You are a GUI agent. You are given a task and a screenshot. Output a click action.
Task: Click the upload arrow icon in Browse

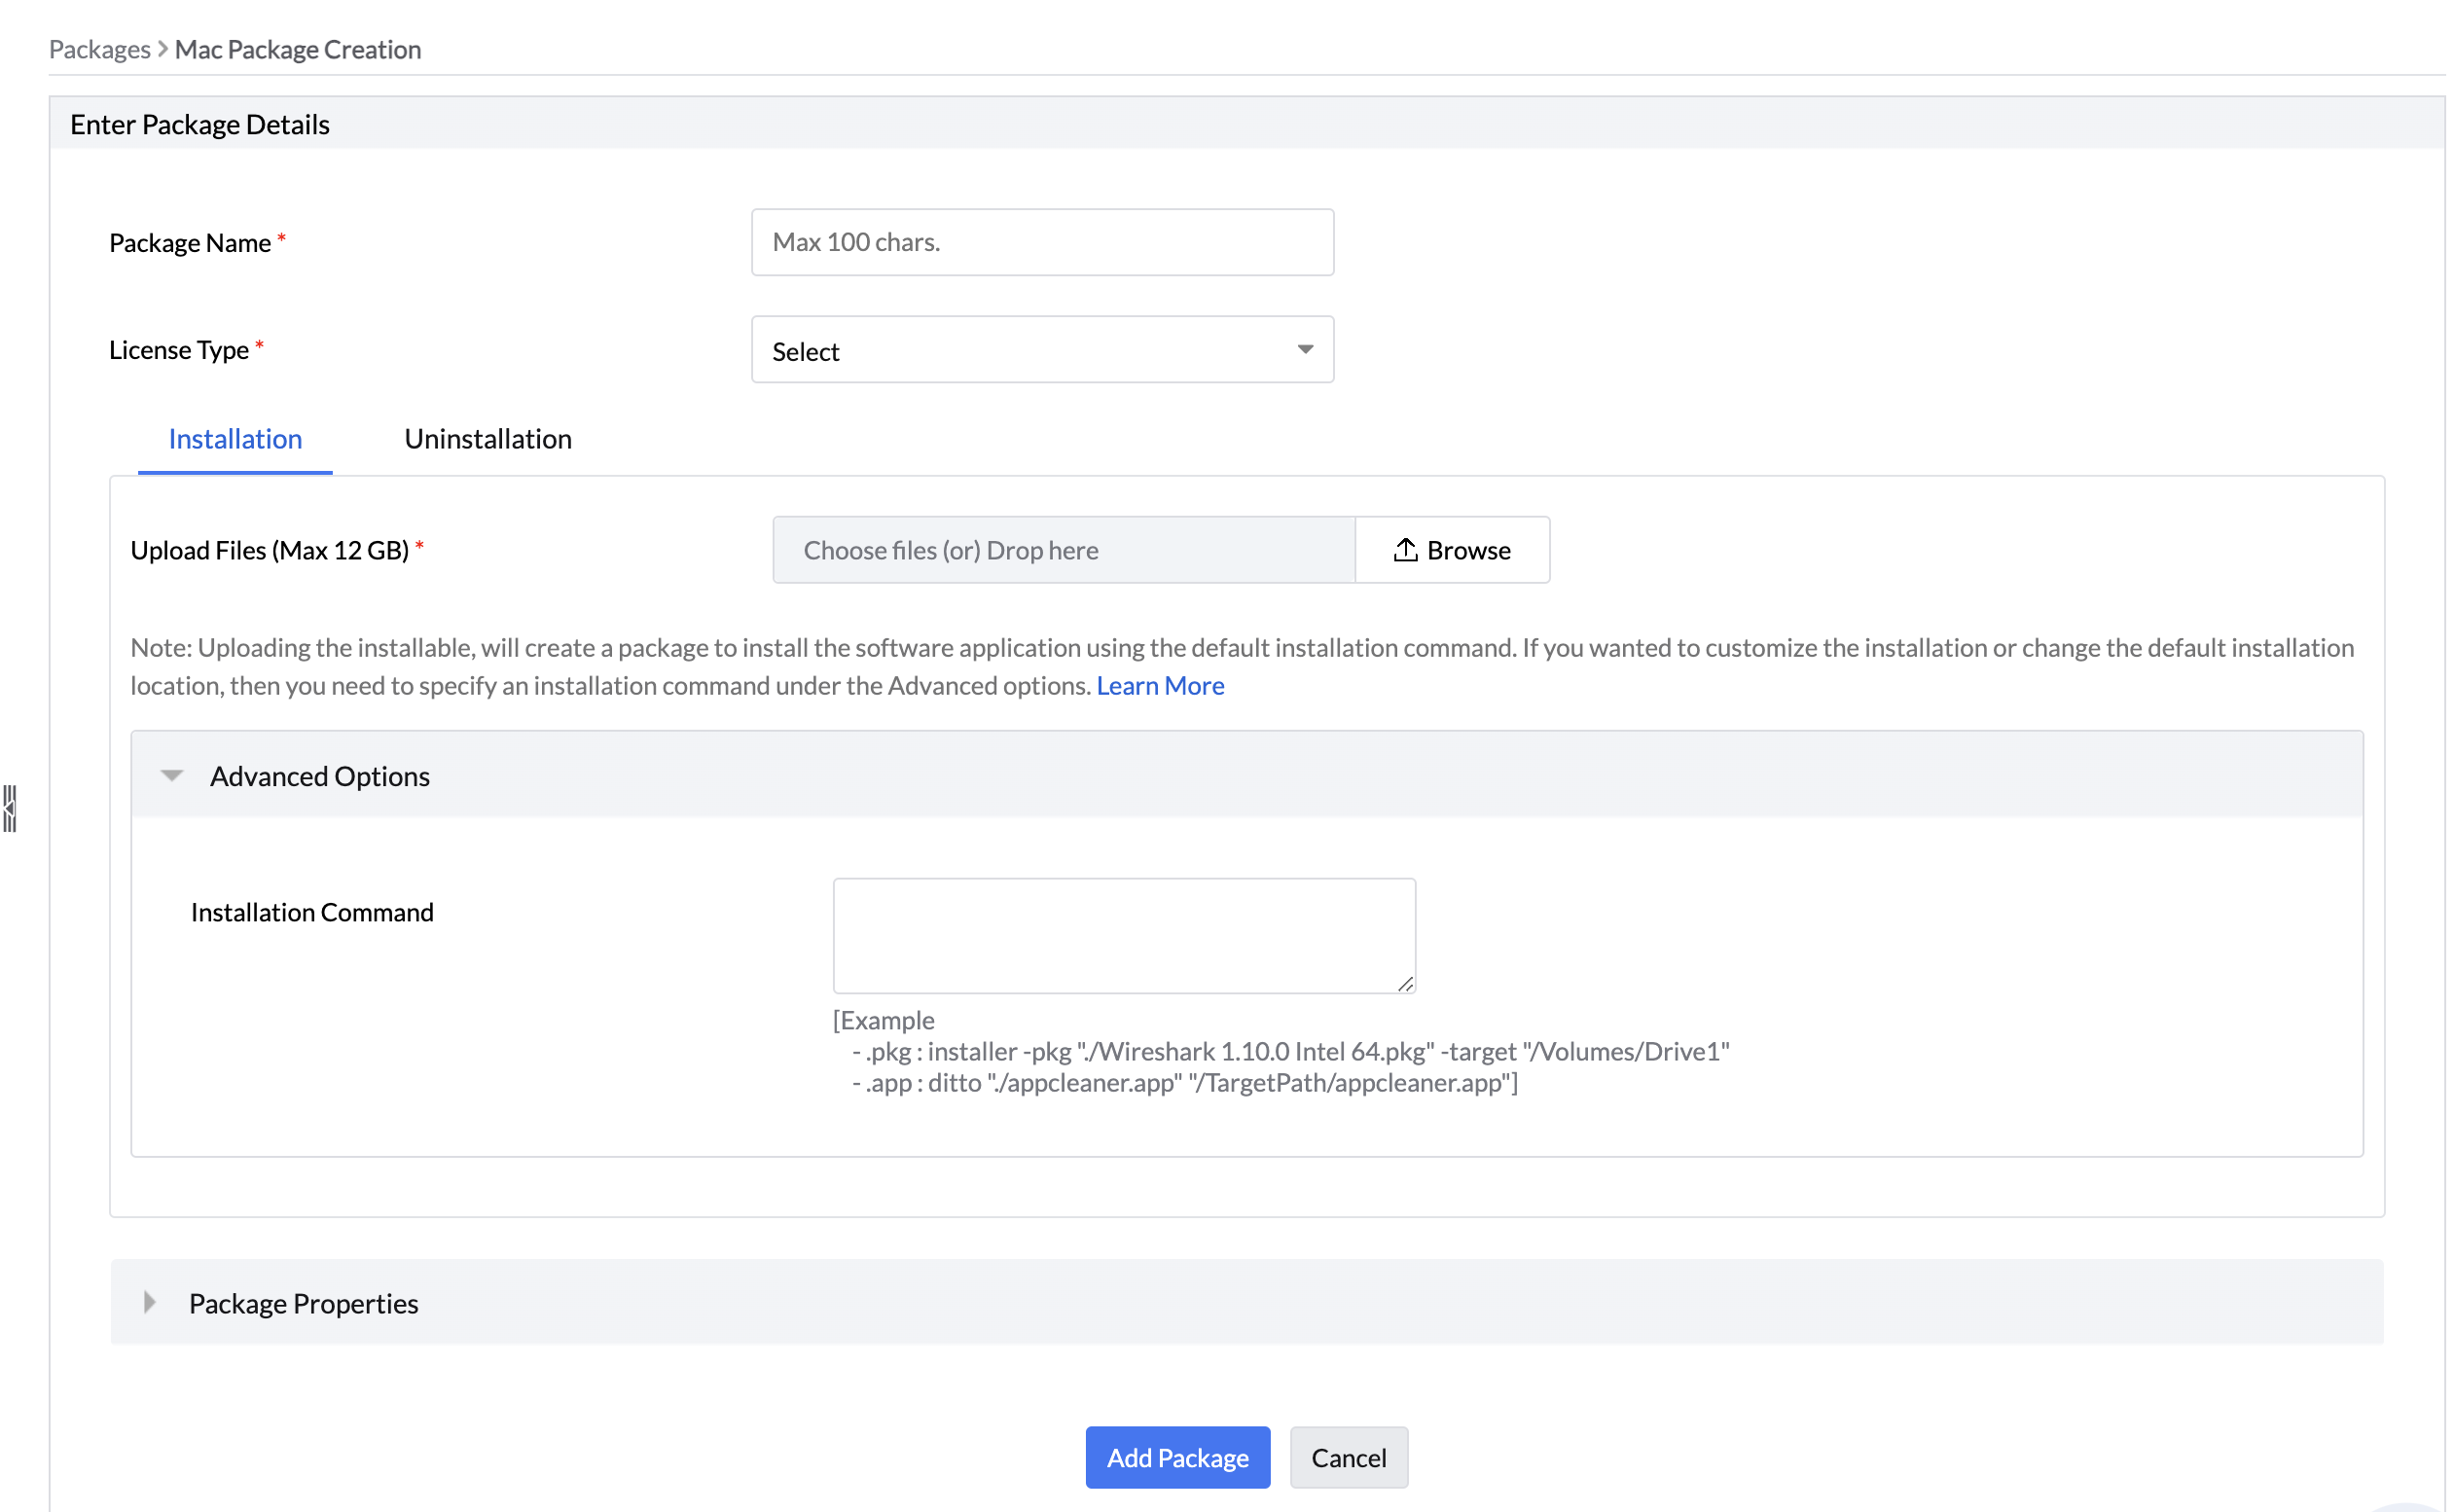pyautogui.click(x=1405, y=550)
